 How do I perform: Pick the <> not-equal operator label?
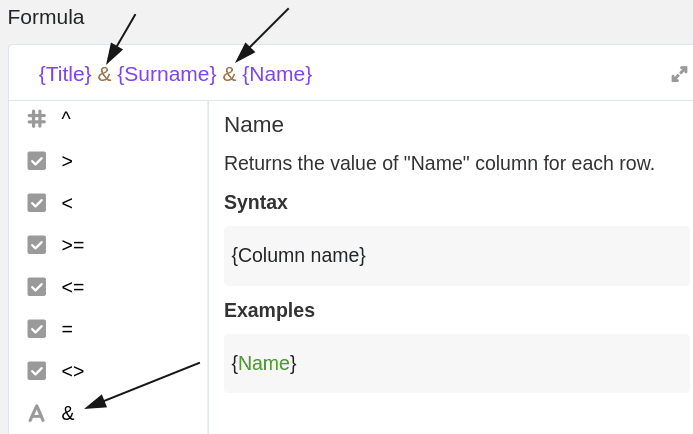coord(73,371)
